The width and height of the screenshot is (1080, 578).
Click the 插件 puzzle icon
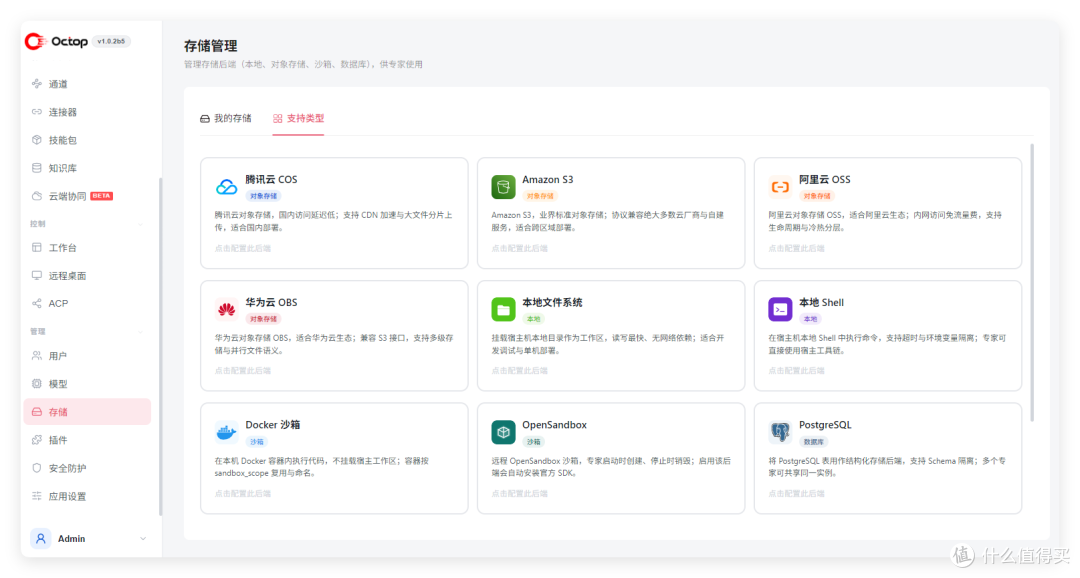pos(37,440)
